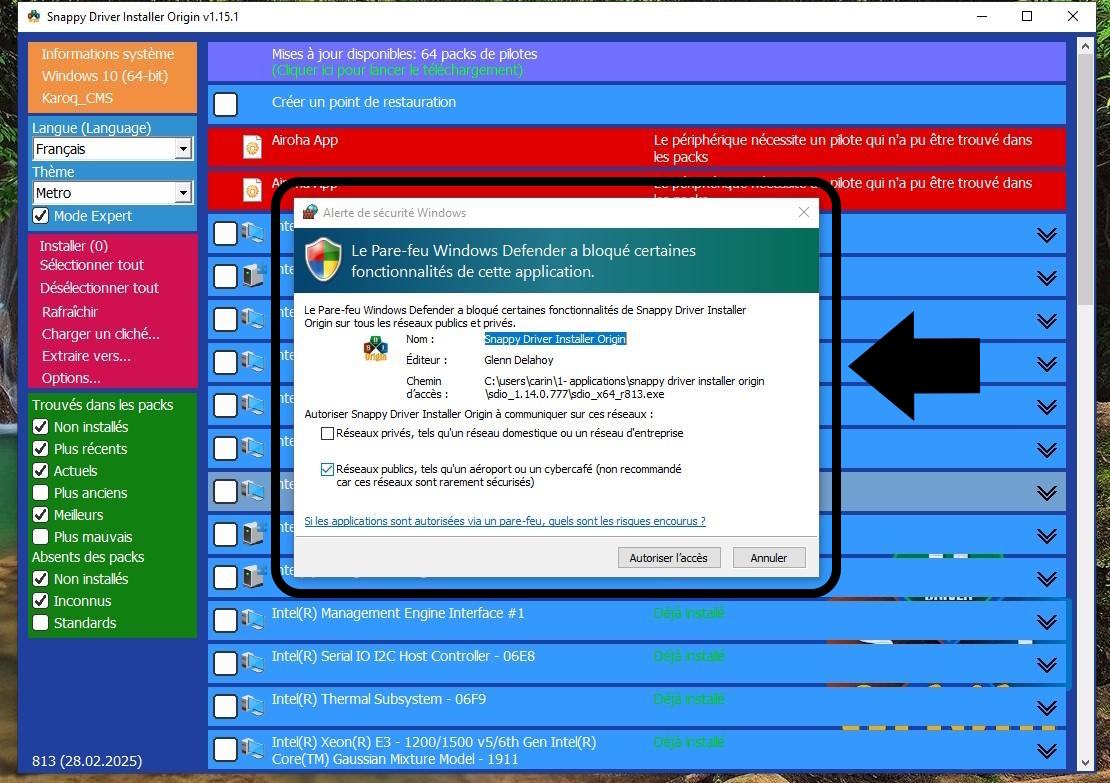Click Glenn Delahoy publisher text
1110x783 pixels.
pos(519,360)
